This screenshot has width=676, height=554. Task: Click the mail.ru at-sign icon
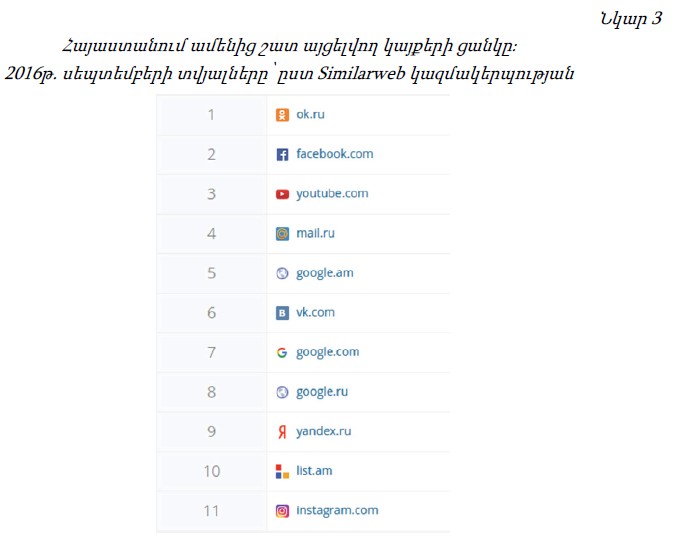(282, 234)
